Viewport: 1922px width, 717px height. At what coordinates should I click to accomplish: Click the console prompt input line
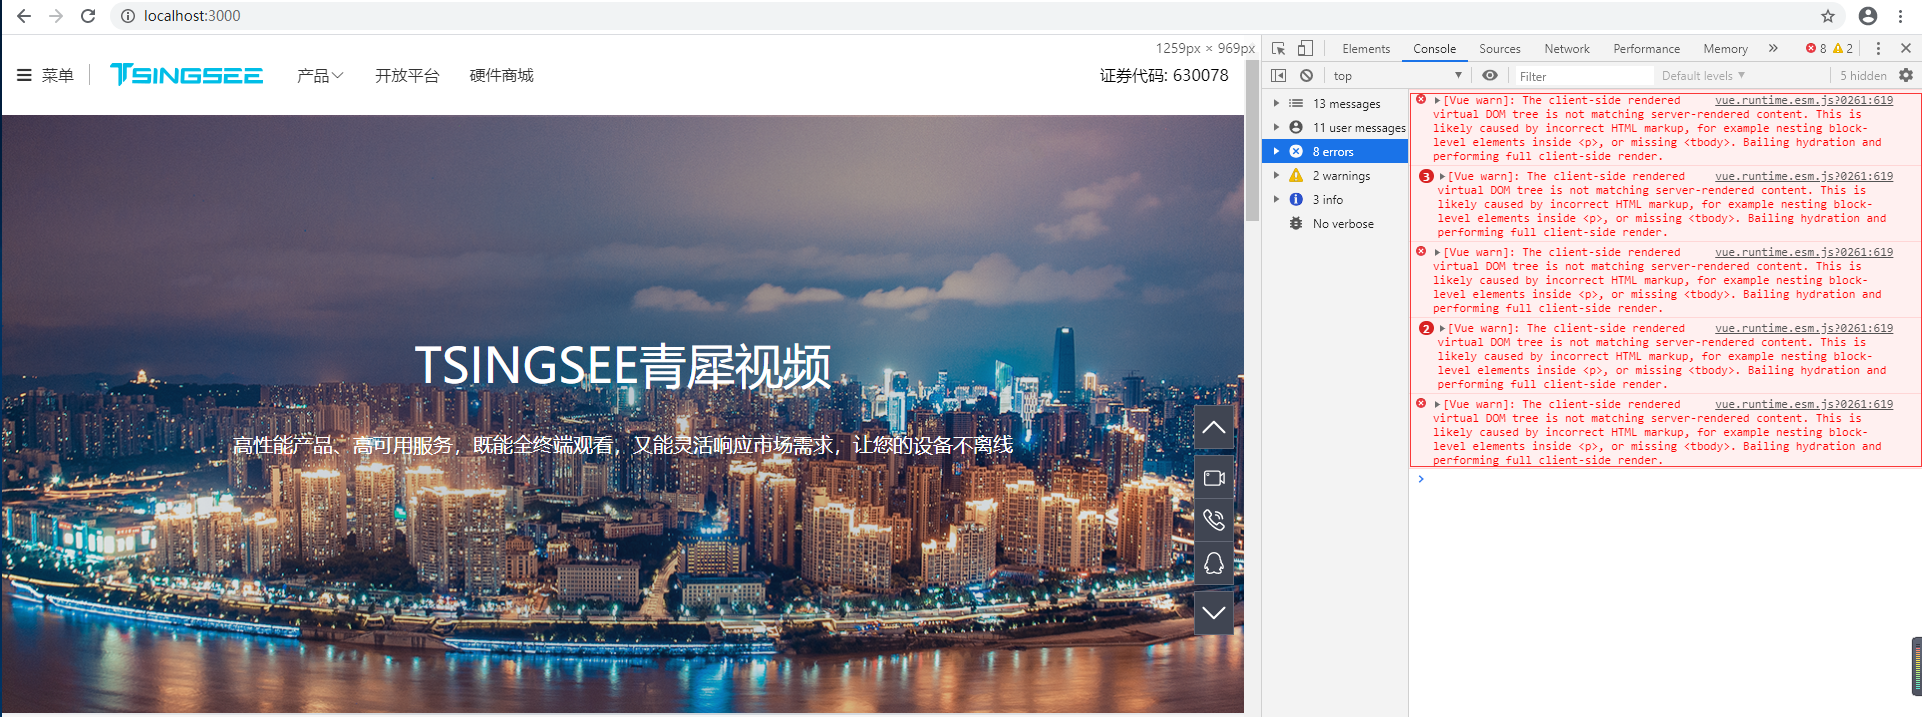(1665, 479)
